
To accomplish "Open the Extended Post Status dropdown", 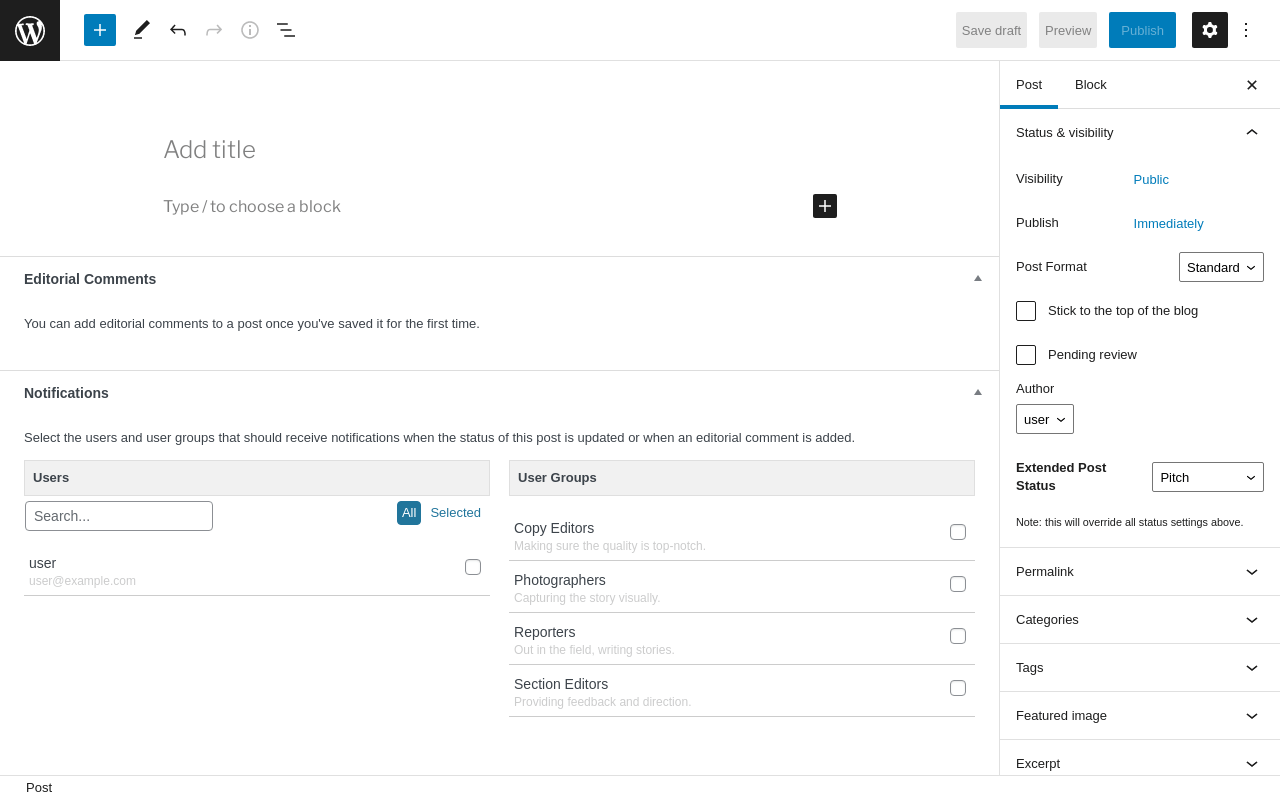I will [x=1208, y=477].
